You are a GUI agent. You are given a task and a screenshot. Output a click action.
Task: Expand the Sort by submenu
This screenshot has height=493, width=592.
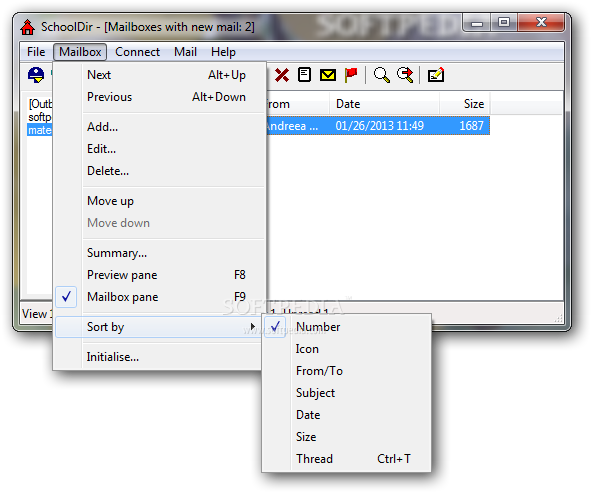pos(158,327)
